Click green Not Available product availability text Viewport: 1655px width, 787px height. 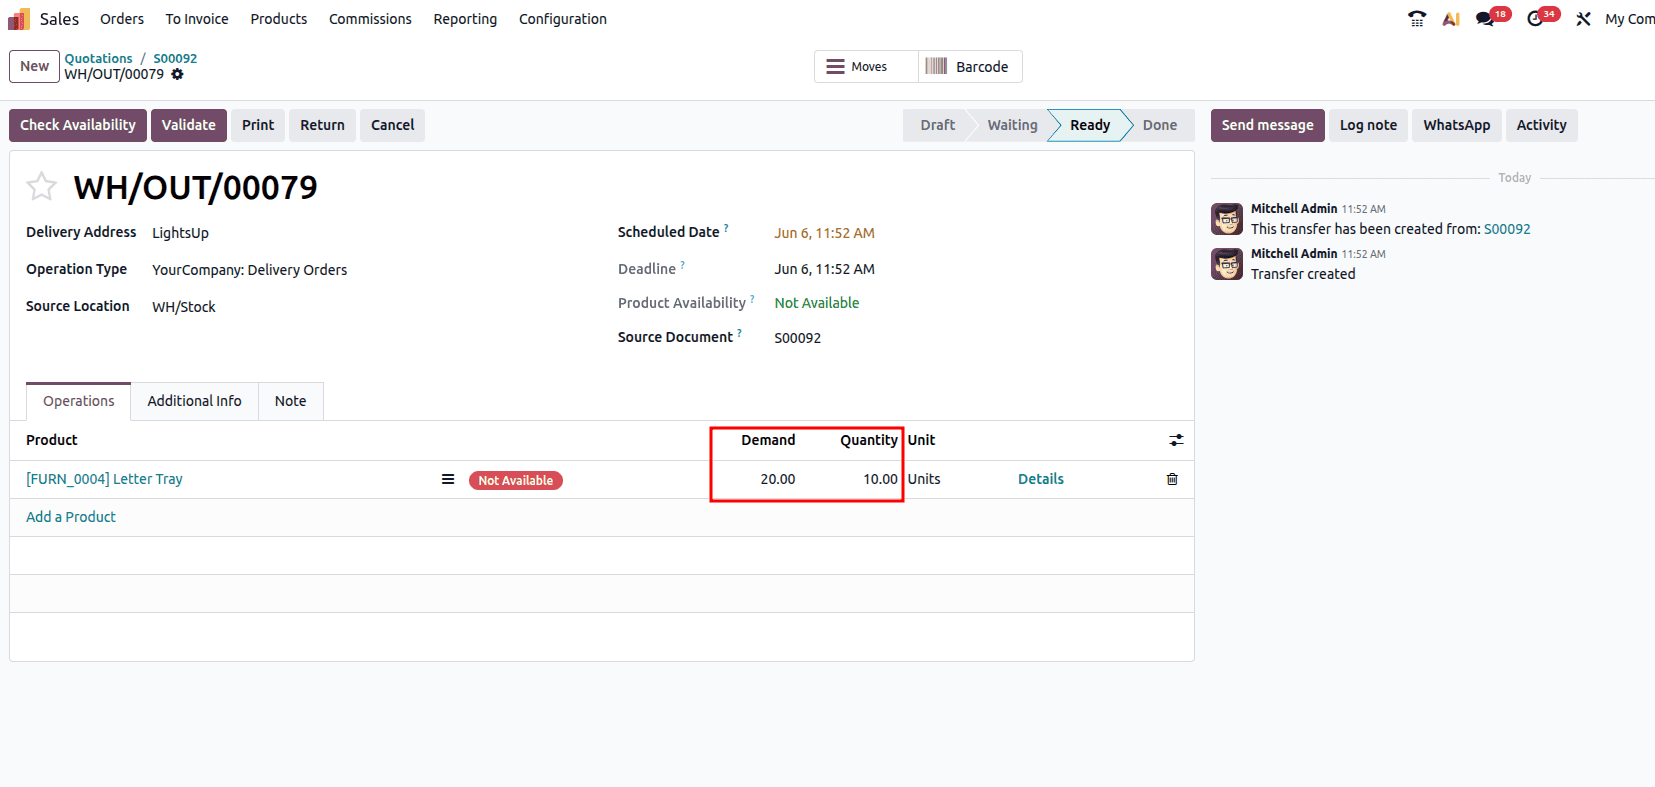tap(817, 303)
